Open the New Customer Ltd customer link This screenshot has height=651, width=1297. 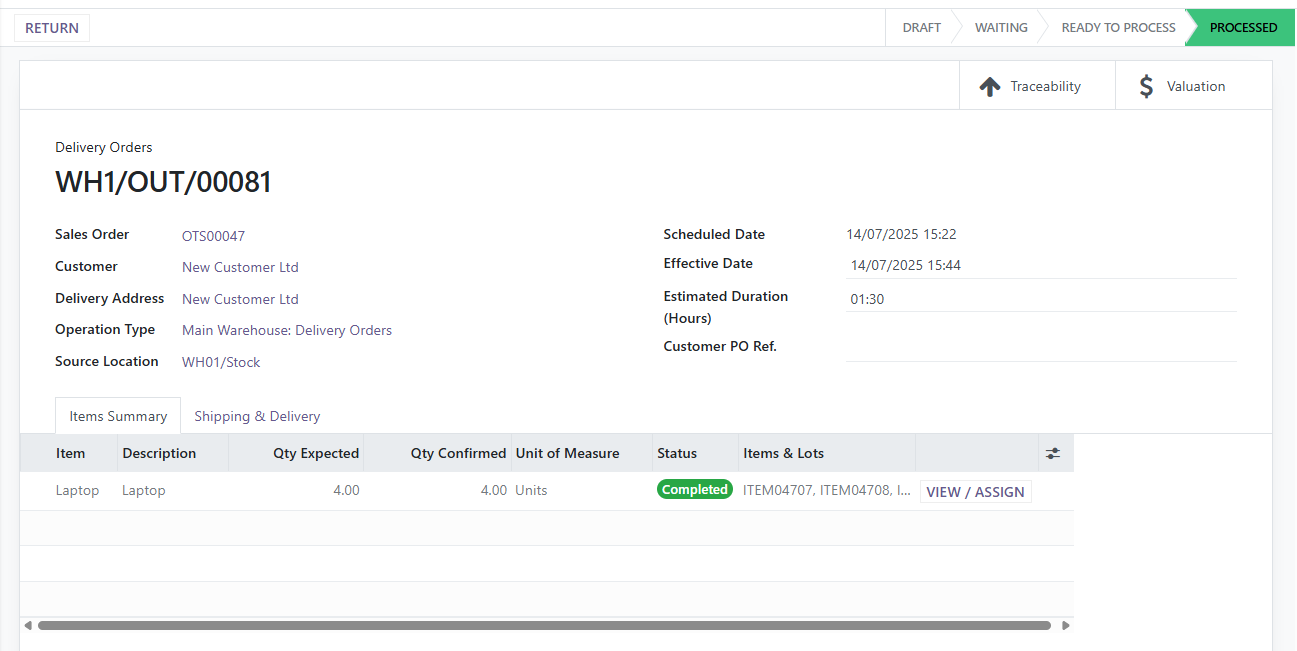pyautogui.click(x=240, y=267)
